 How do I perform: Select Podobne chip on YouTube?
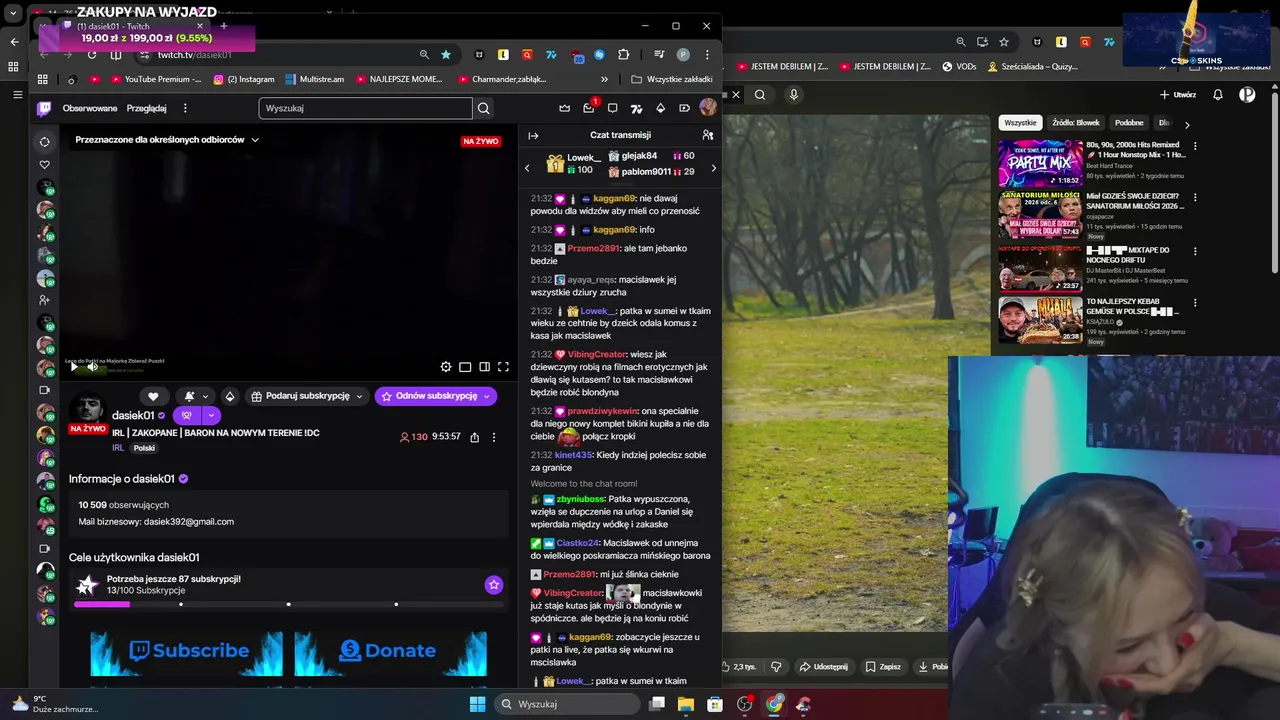1129,123
